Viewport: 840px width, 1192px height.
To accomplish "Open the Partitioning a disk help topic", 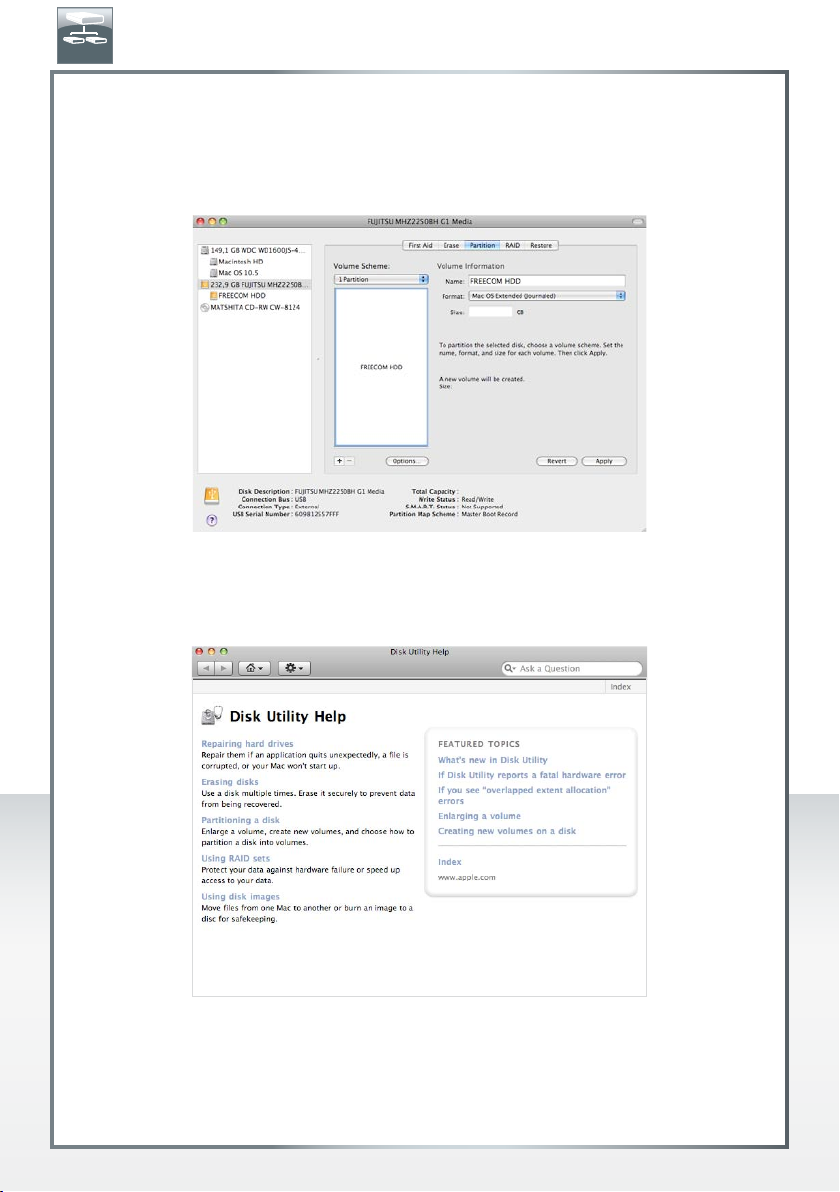I will pos(240,820).
